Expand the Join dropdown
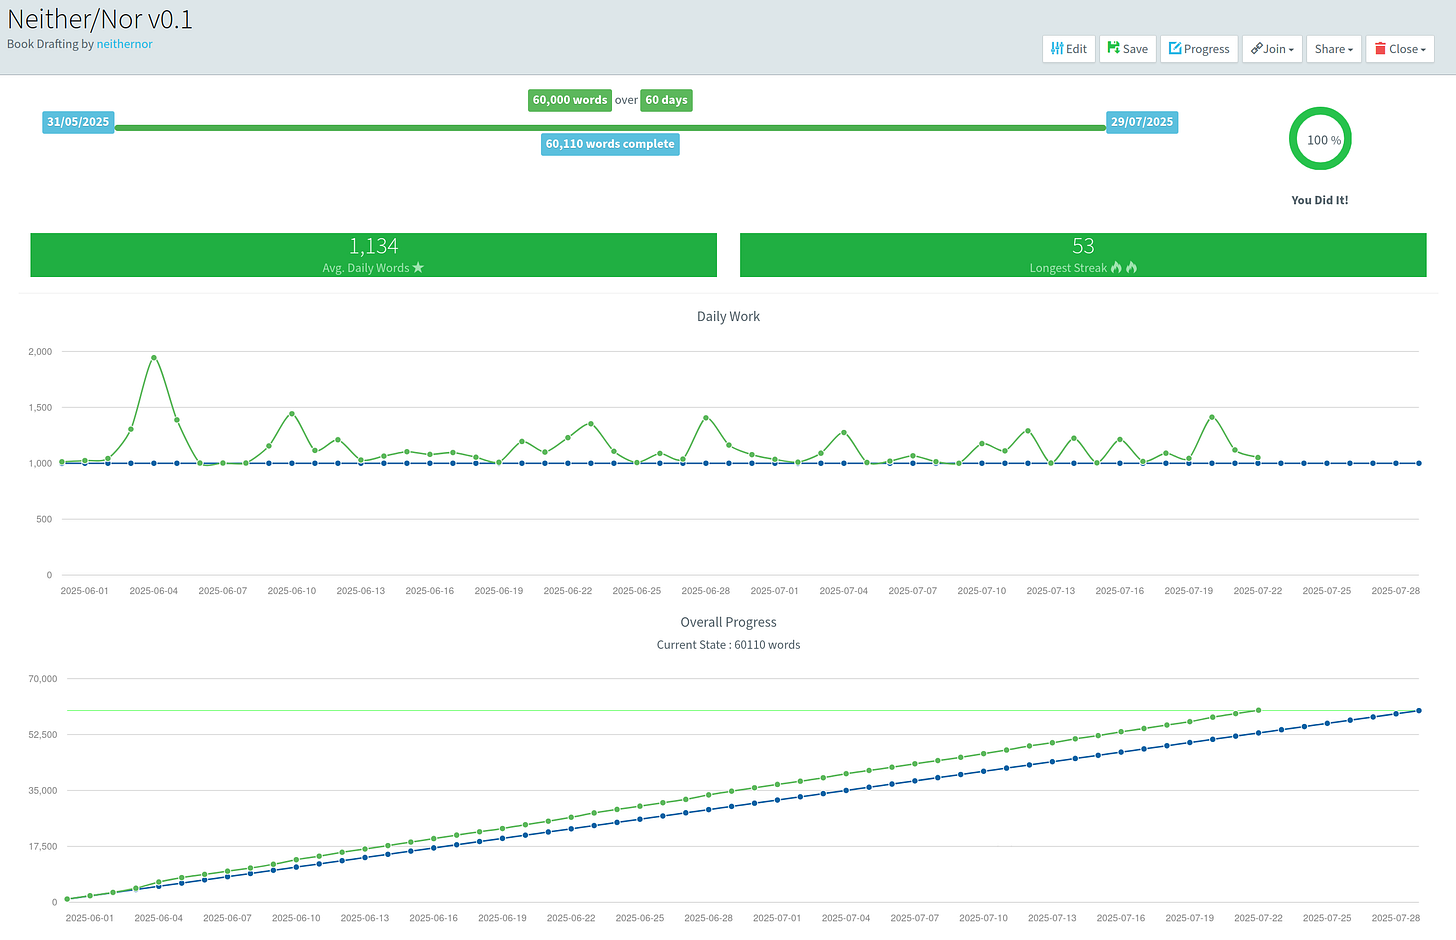The image size is (1456, 940). (1272, 49)
